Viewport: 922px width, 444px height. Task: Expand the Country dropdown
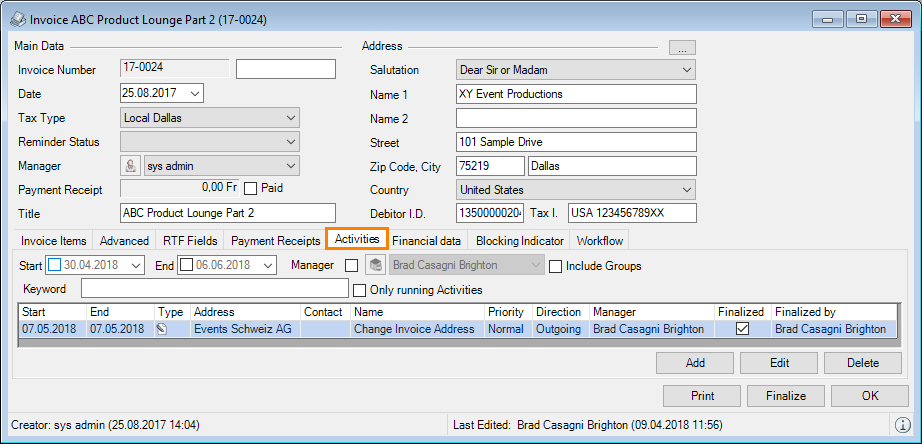686,189
